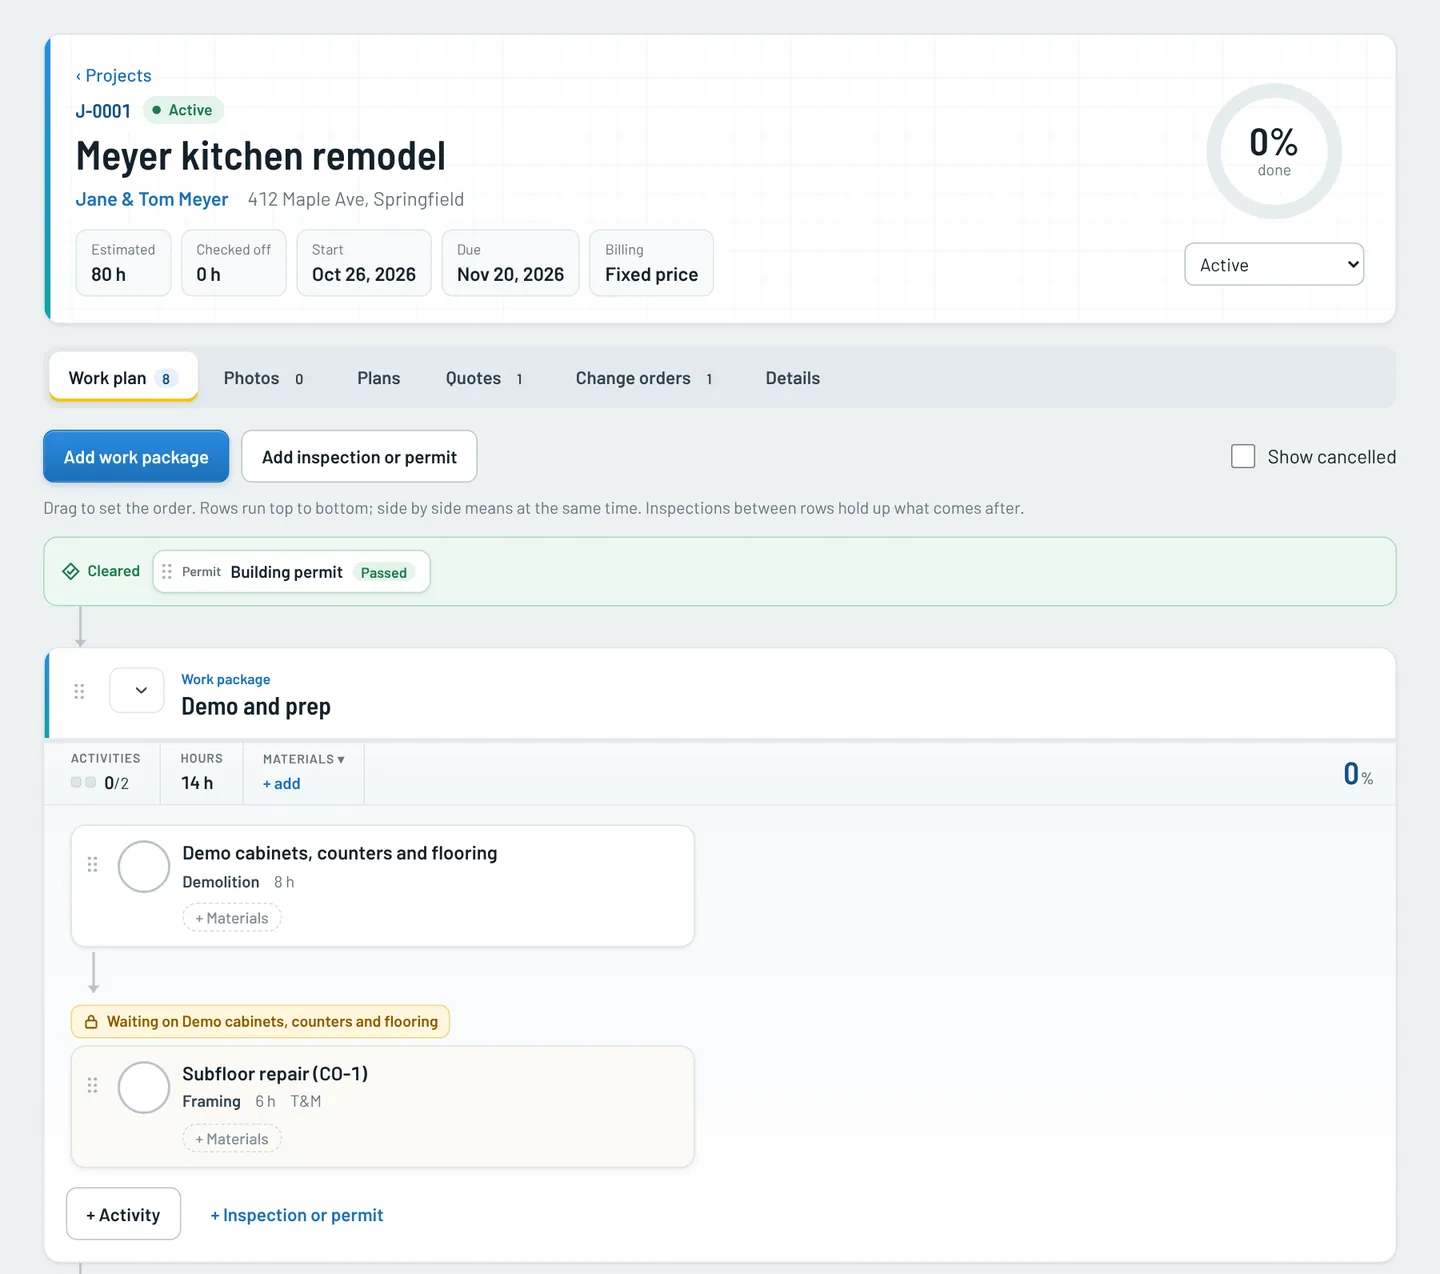The image size is (1440, 1274).
Task: Click the lock icon in Waiting banner
Action: pyautogui.click(x=91, y=1022)
